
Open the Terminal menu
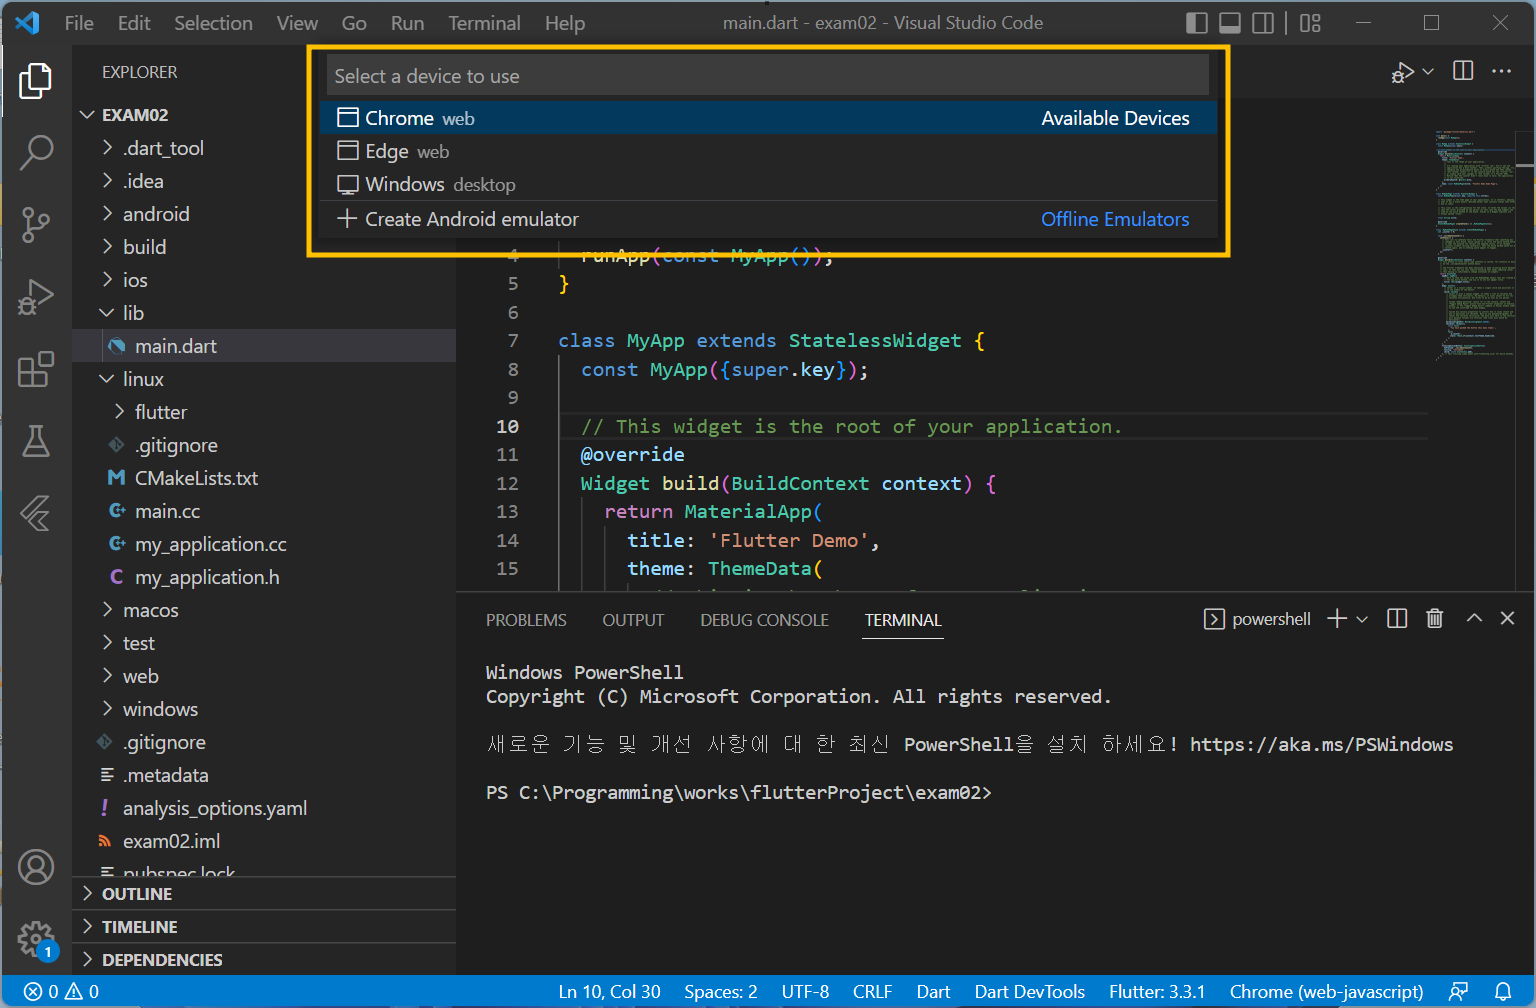484,23
